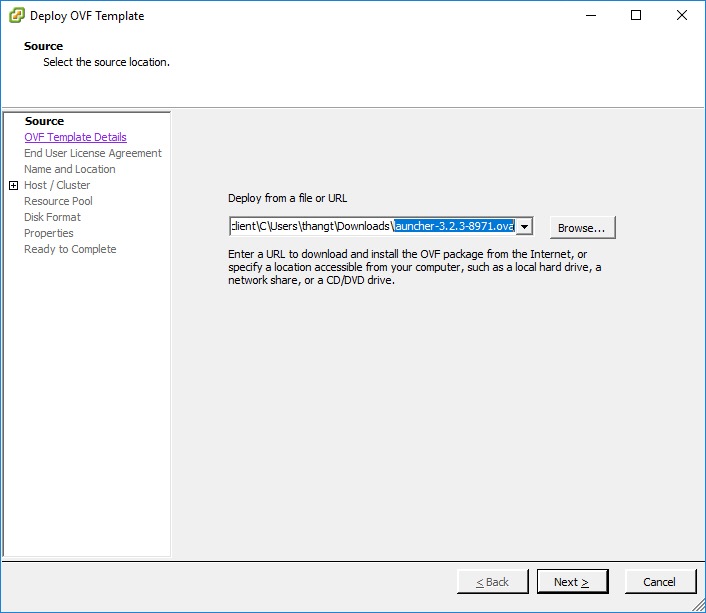
Task: Click the bold 'Source' page heading
Action: (x=43, y=46)
